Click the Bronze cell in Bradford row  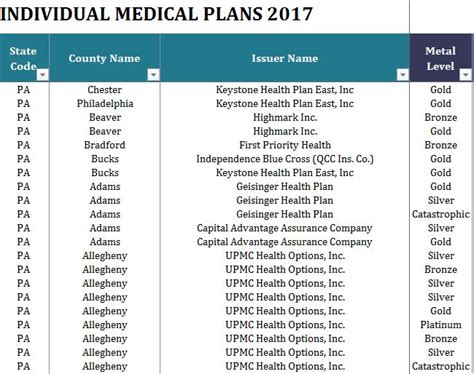coord(441,145)
